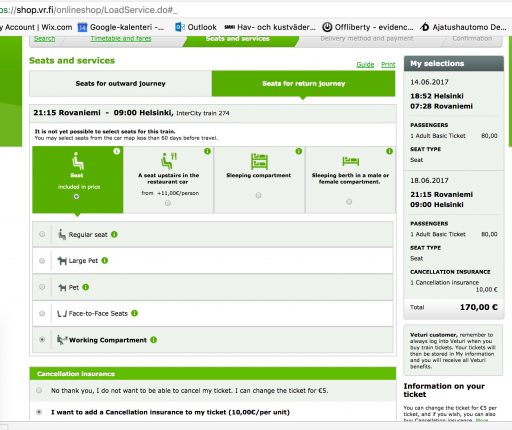Open the Hav- och kustväder bookmark icon

(229, 27)
